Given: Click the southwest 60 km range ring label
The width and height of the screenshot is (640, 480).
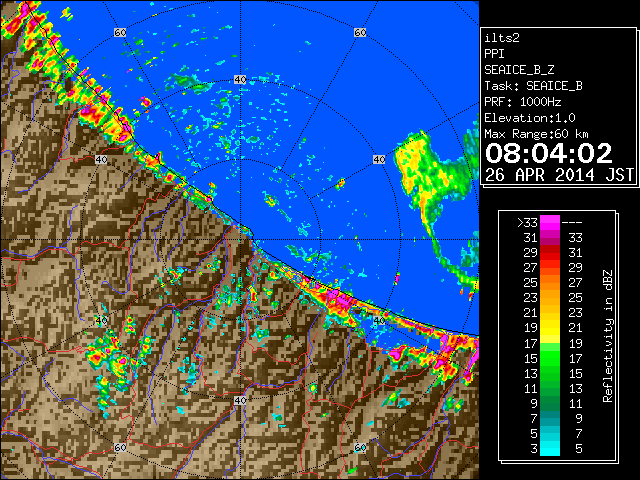Looking at the screenshot, I should pyautogui.click(x=120, y=448).
